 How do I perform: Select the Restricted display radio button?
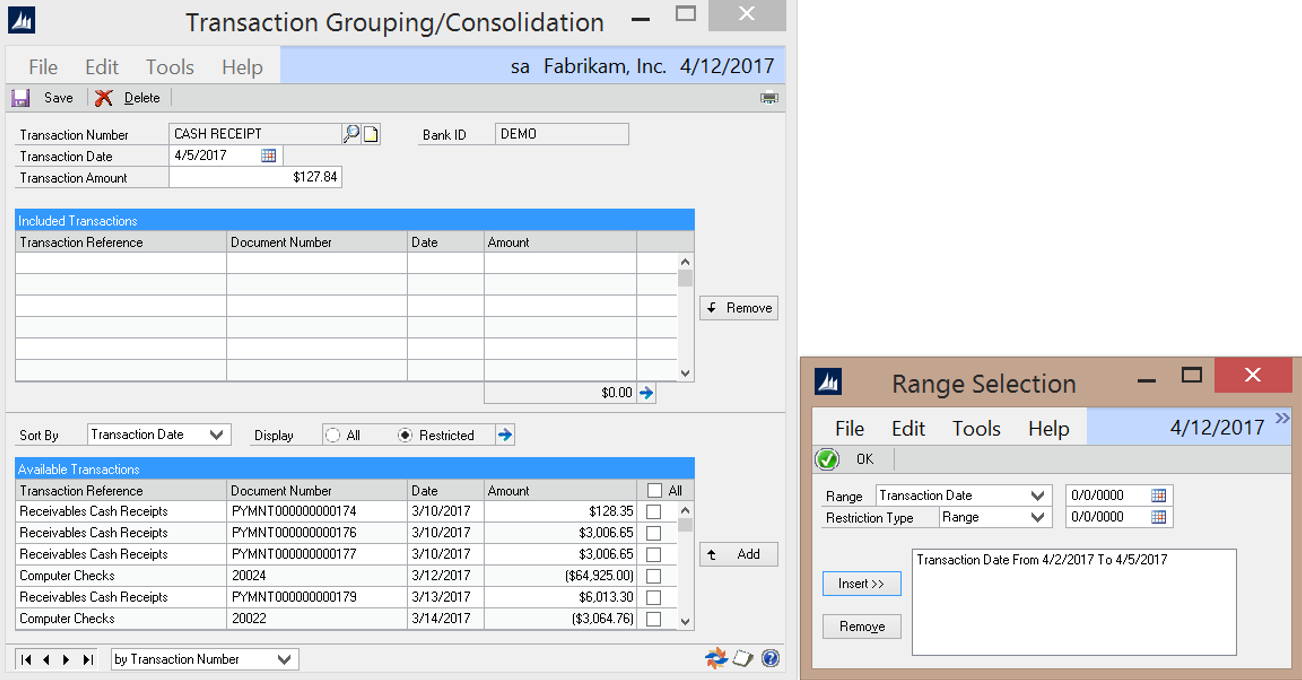pyautogui.click(x=405, y=435)
